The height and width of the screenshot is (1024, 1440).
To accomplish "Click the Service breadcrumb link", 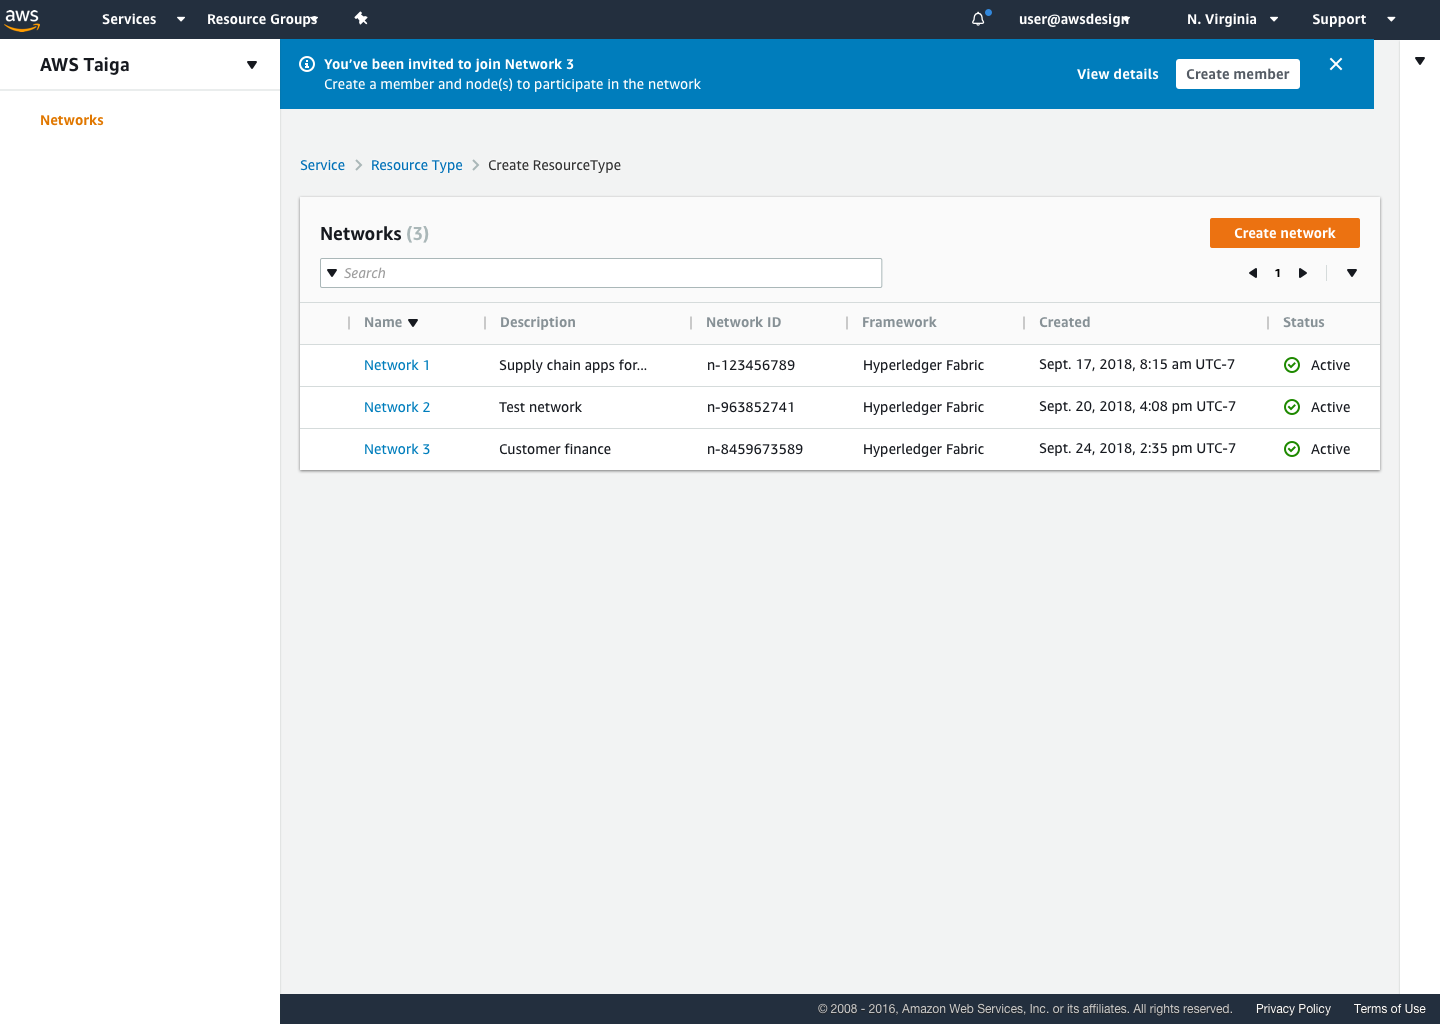I will [x=322, y=165].
